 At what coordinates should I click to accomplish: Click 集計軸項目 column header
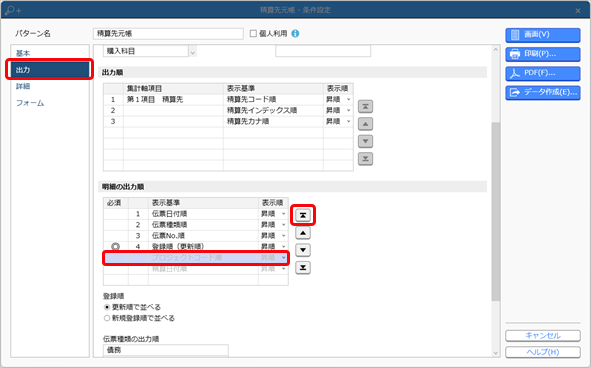tap(173, 89)
